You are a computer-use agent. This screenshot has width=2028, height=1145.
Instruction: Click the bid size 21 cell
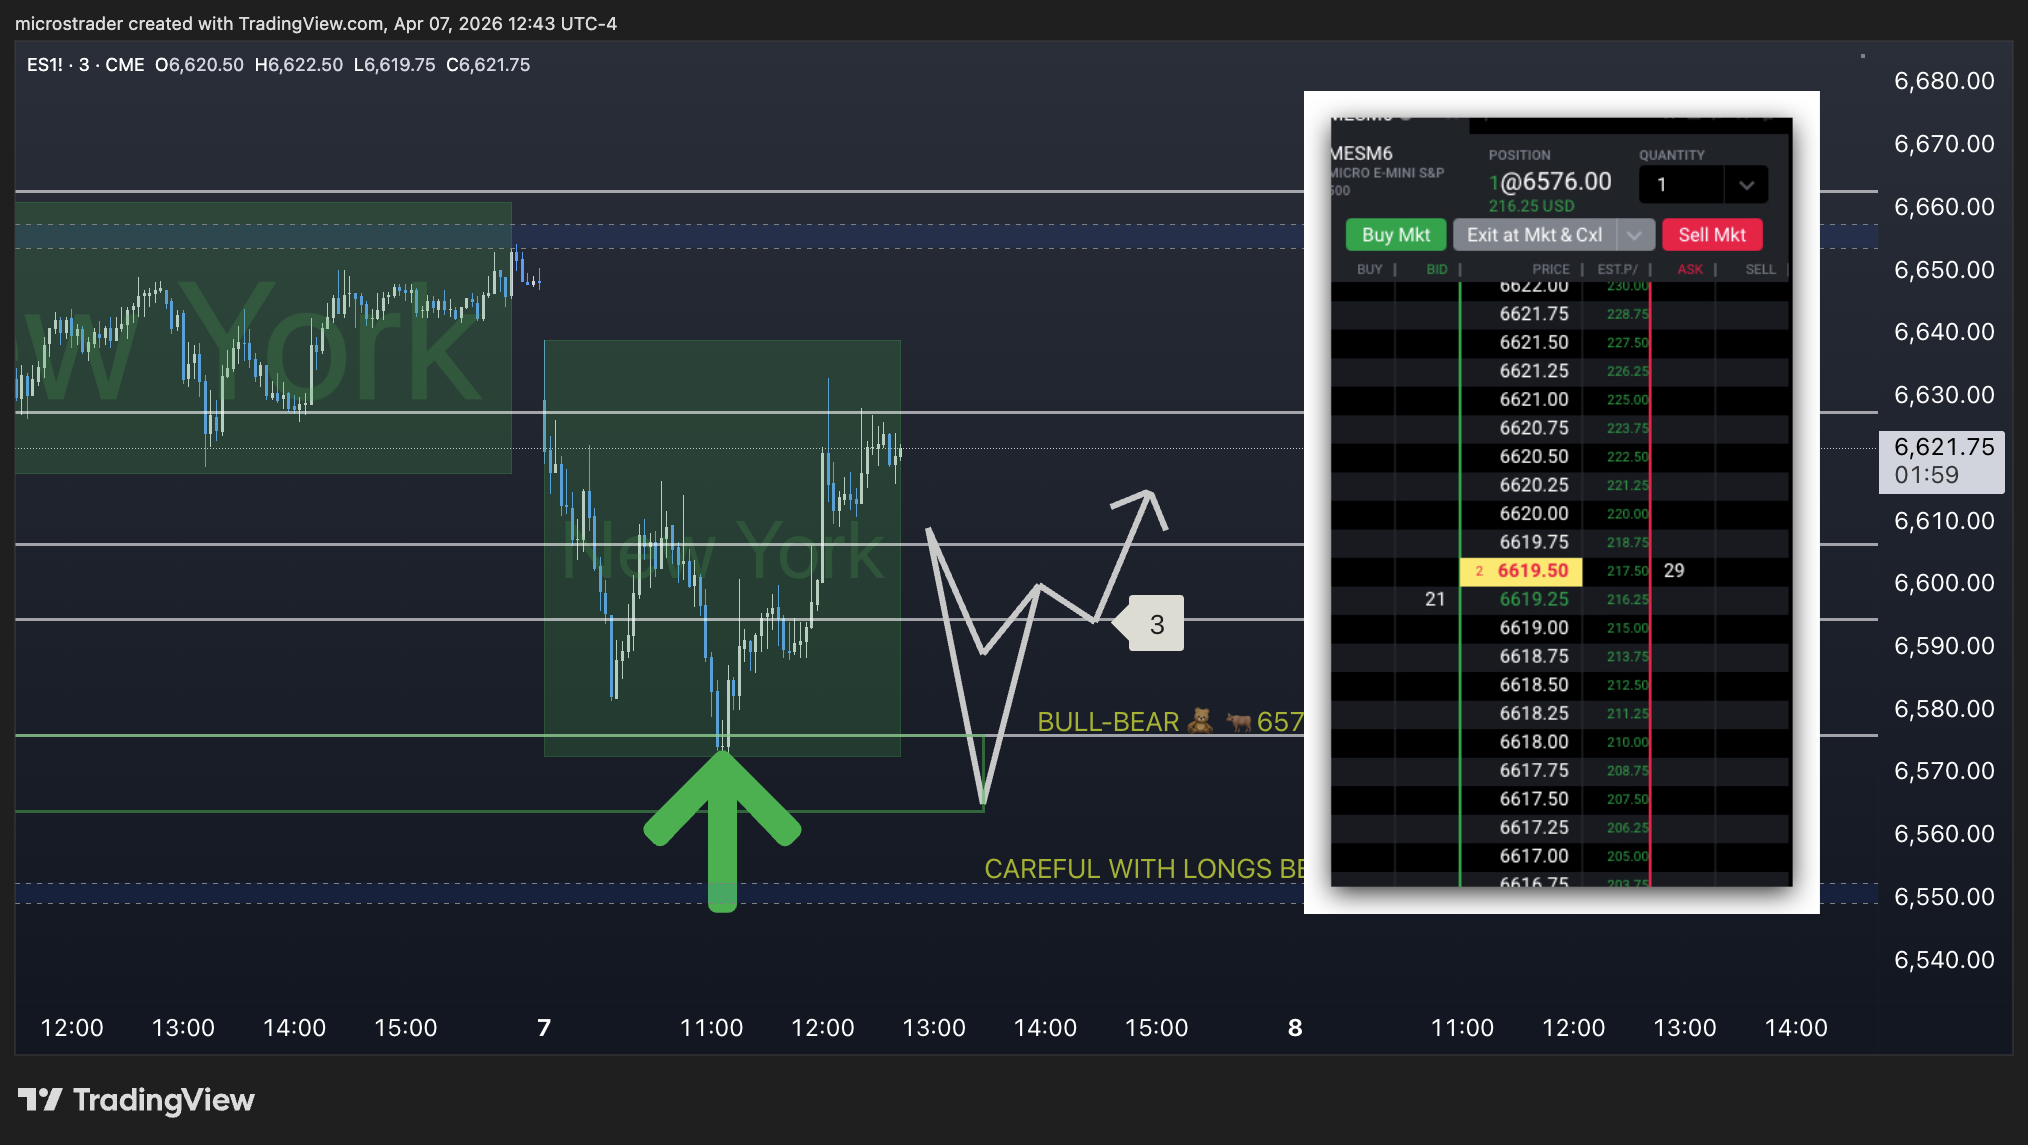1435,600
